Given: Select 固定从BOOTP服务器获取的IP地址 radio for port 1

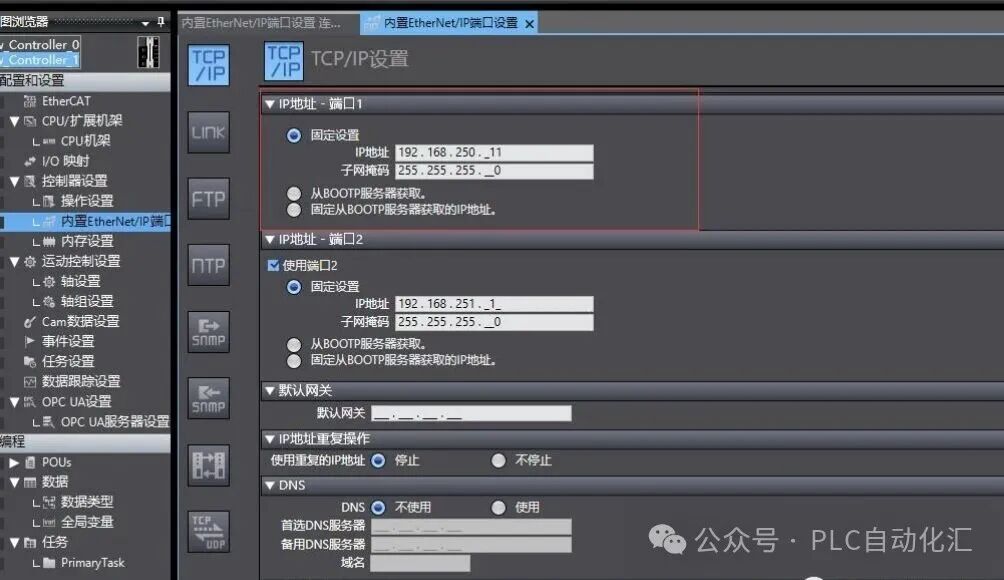Looking at the screenshot, I should [x=294, y=210].
